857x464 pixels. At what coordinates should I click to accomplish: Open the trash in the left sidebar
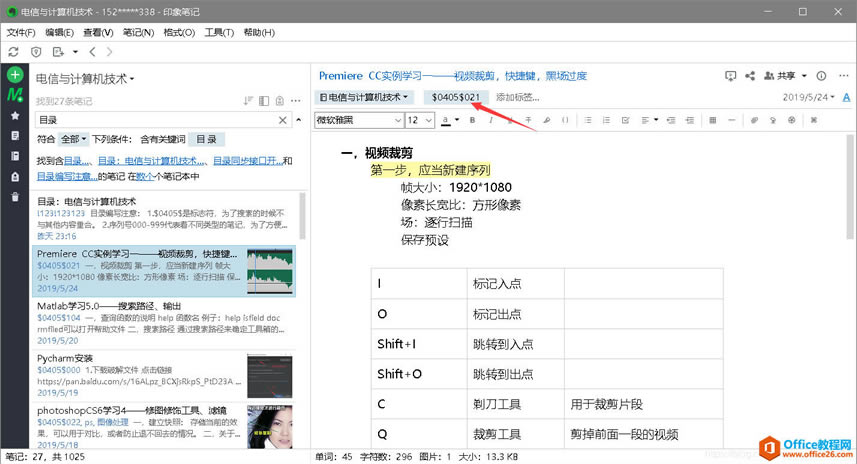pos(15,196)
